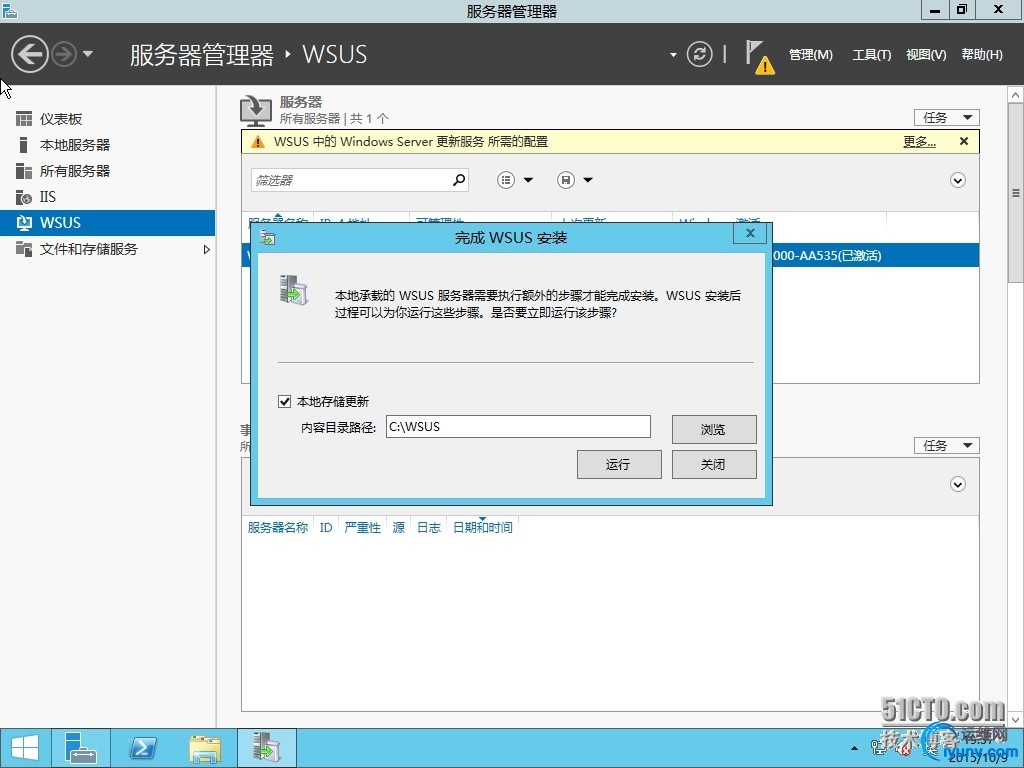1024x768 pixels.
Task: Select 仪表板 in the sidebar
Action: (x=108, y=119)
